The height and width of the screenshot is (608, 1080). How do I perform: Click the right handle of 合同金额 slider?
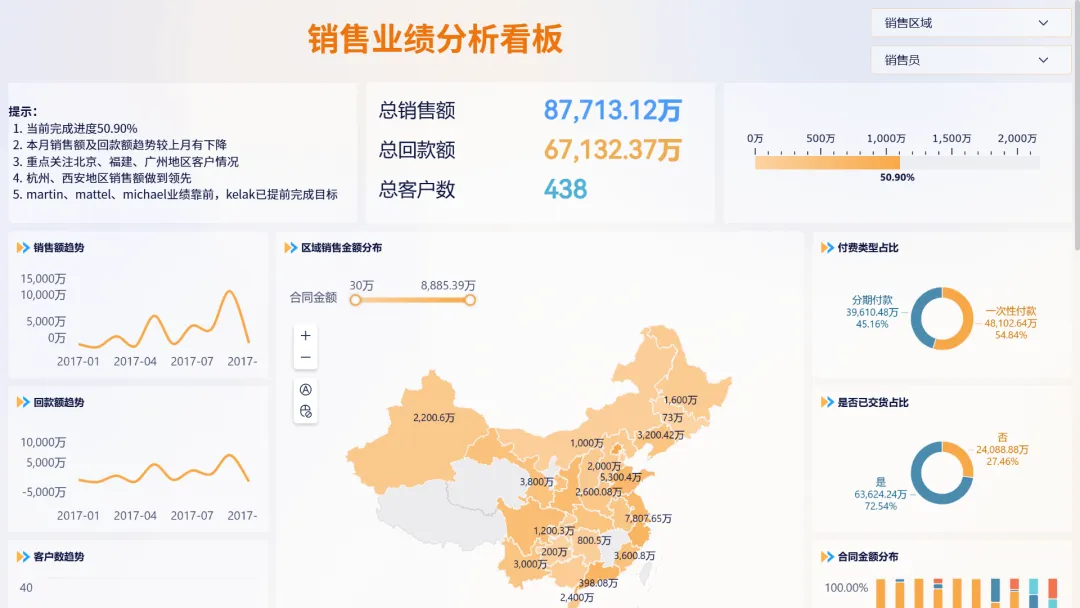(470, 300)
